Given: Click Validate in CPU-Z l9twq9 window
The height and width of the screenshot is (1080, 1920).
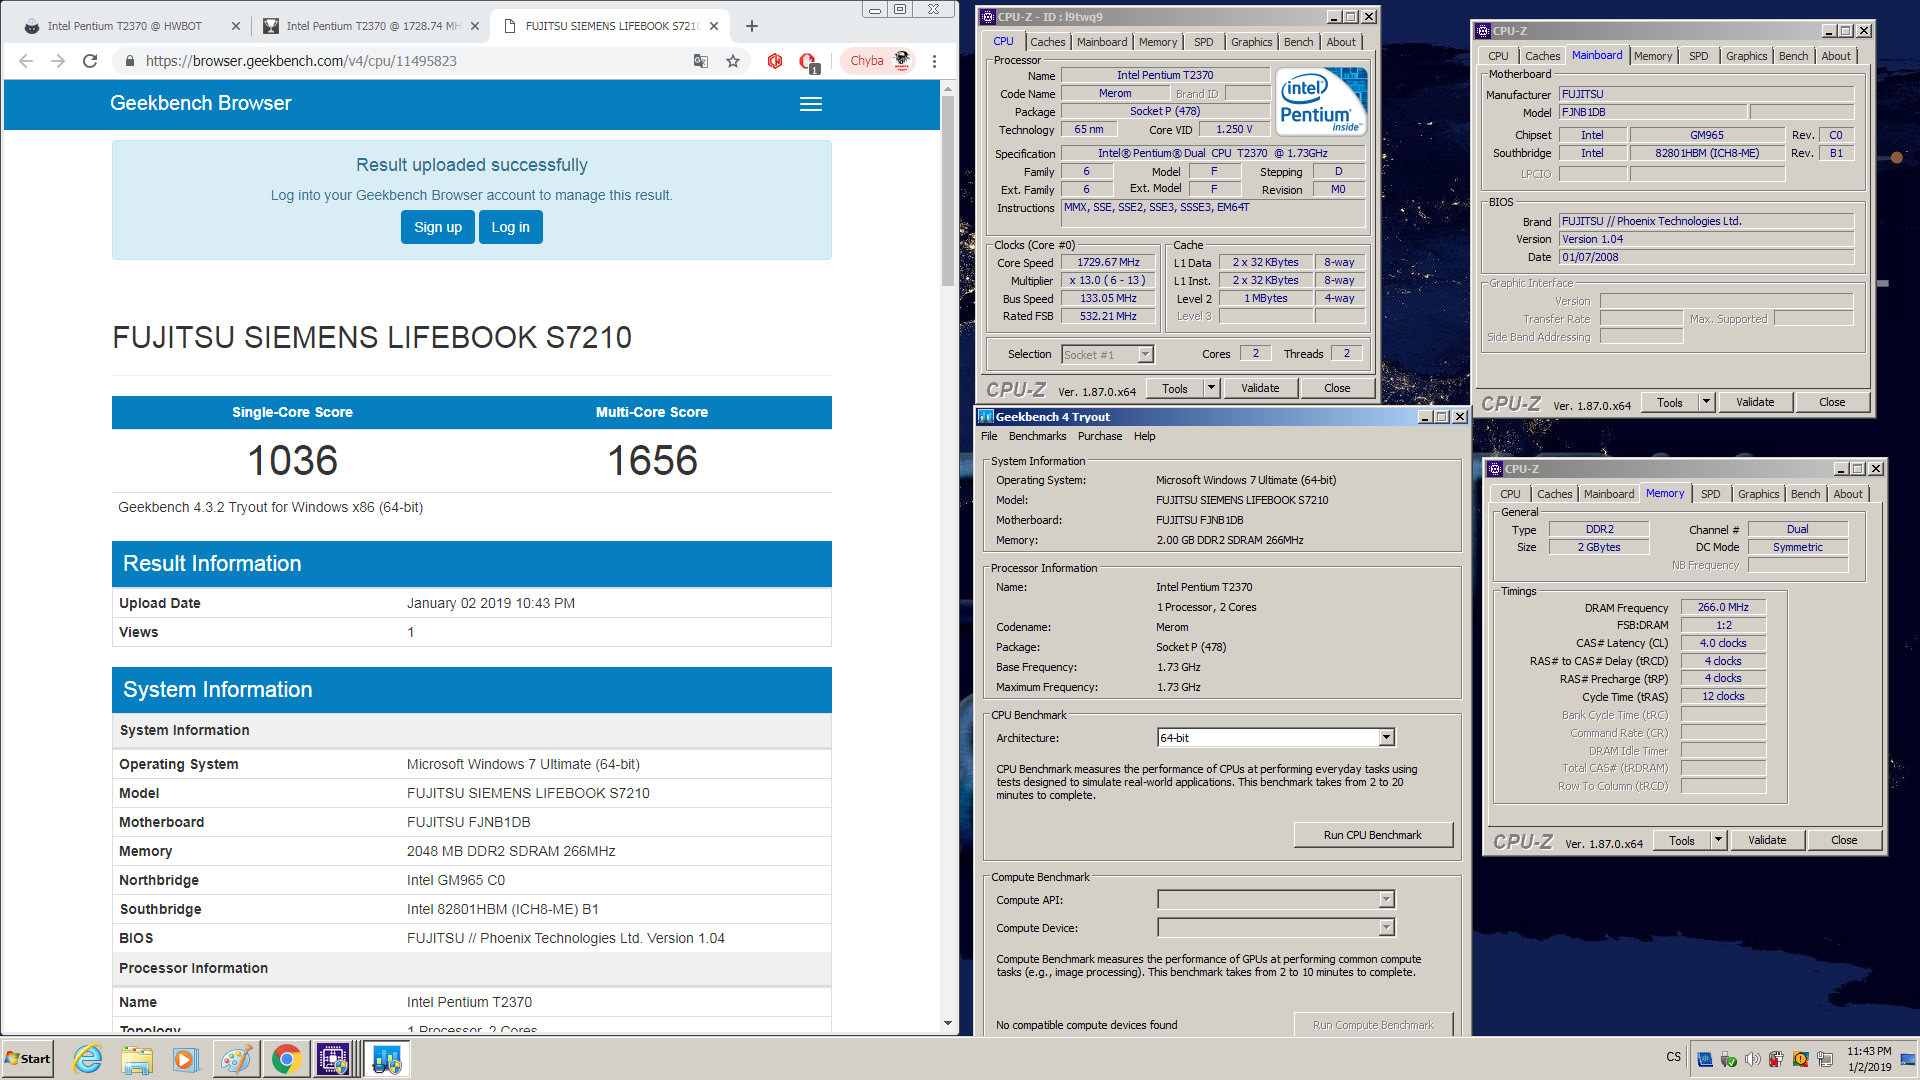Looking at the screenshot, I should [1260, 388].
